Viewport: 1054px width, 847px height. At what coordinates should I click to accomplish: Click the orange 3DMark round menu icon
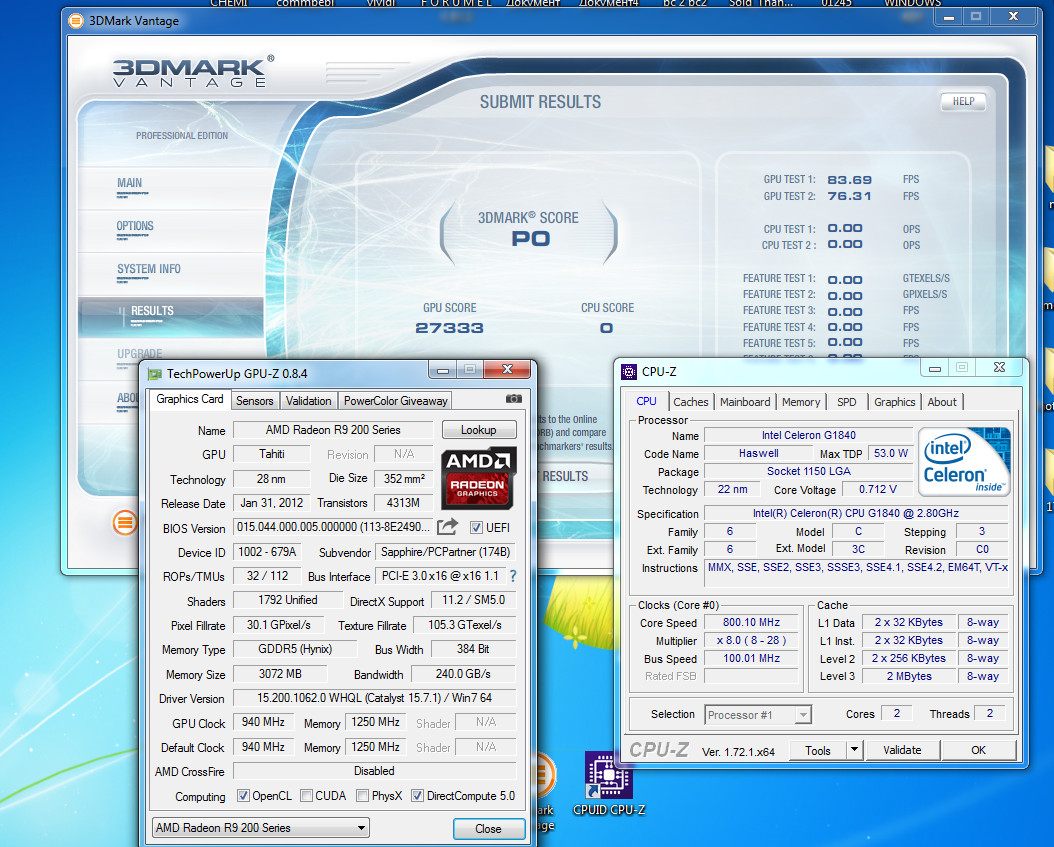[x=125, y=522]
